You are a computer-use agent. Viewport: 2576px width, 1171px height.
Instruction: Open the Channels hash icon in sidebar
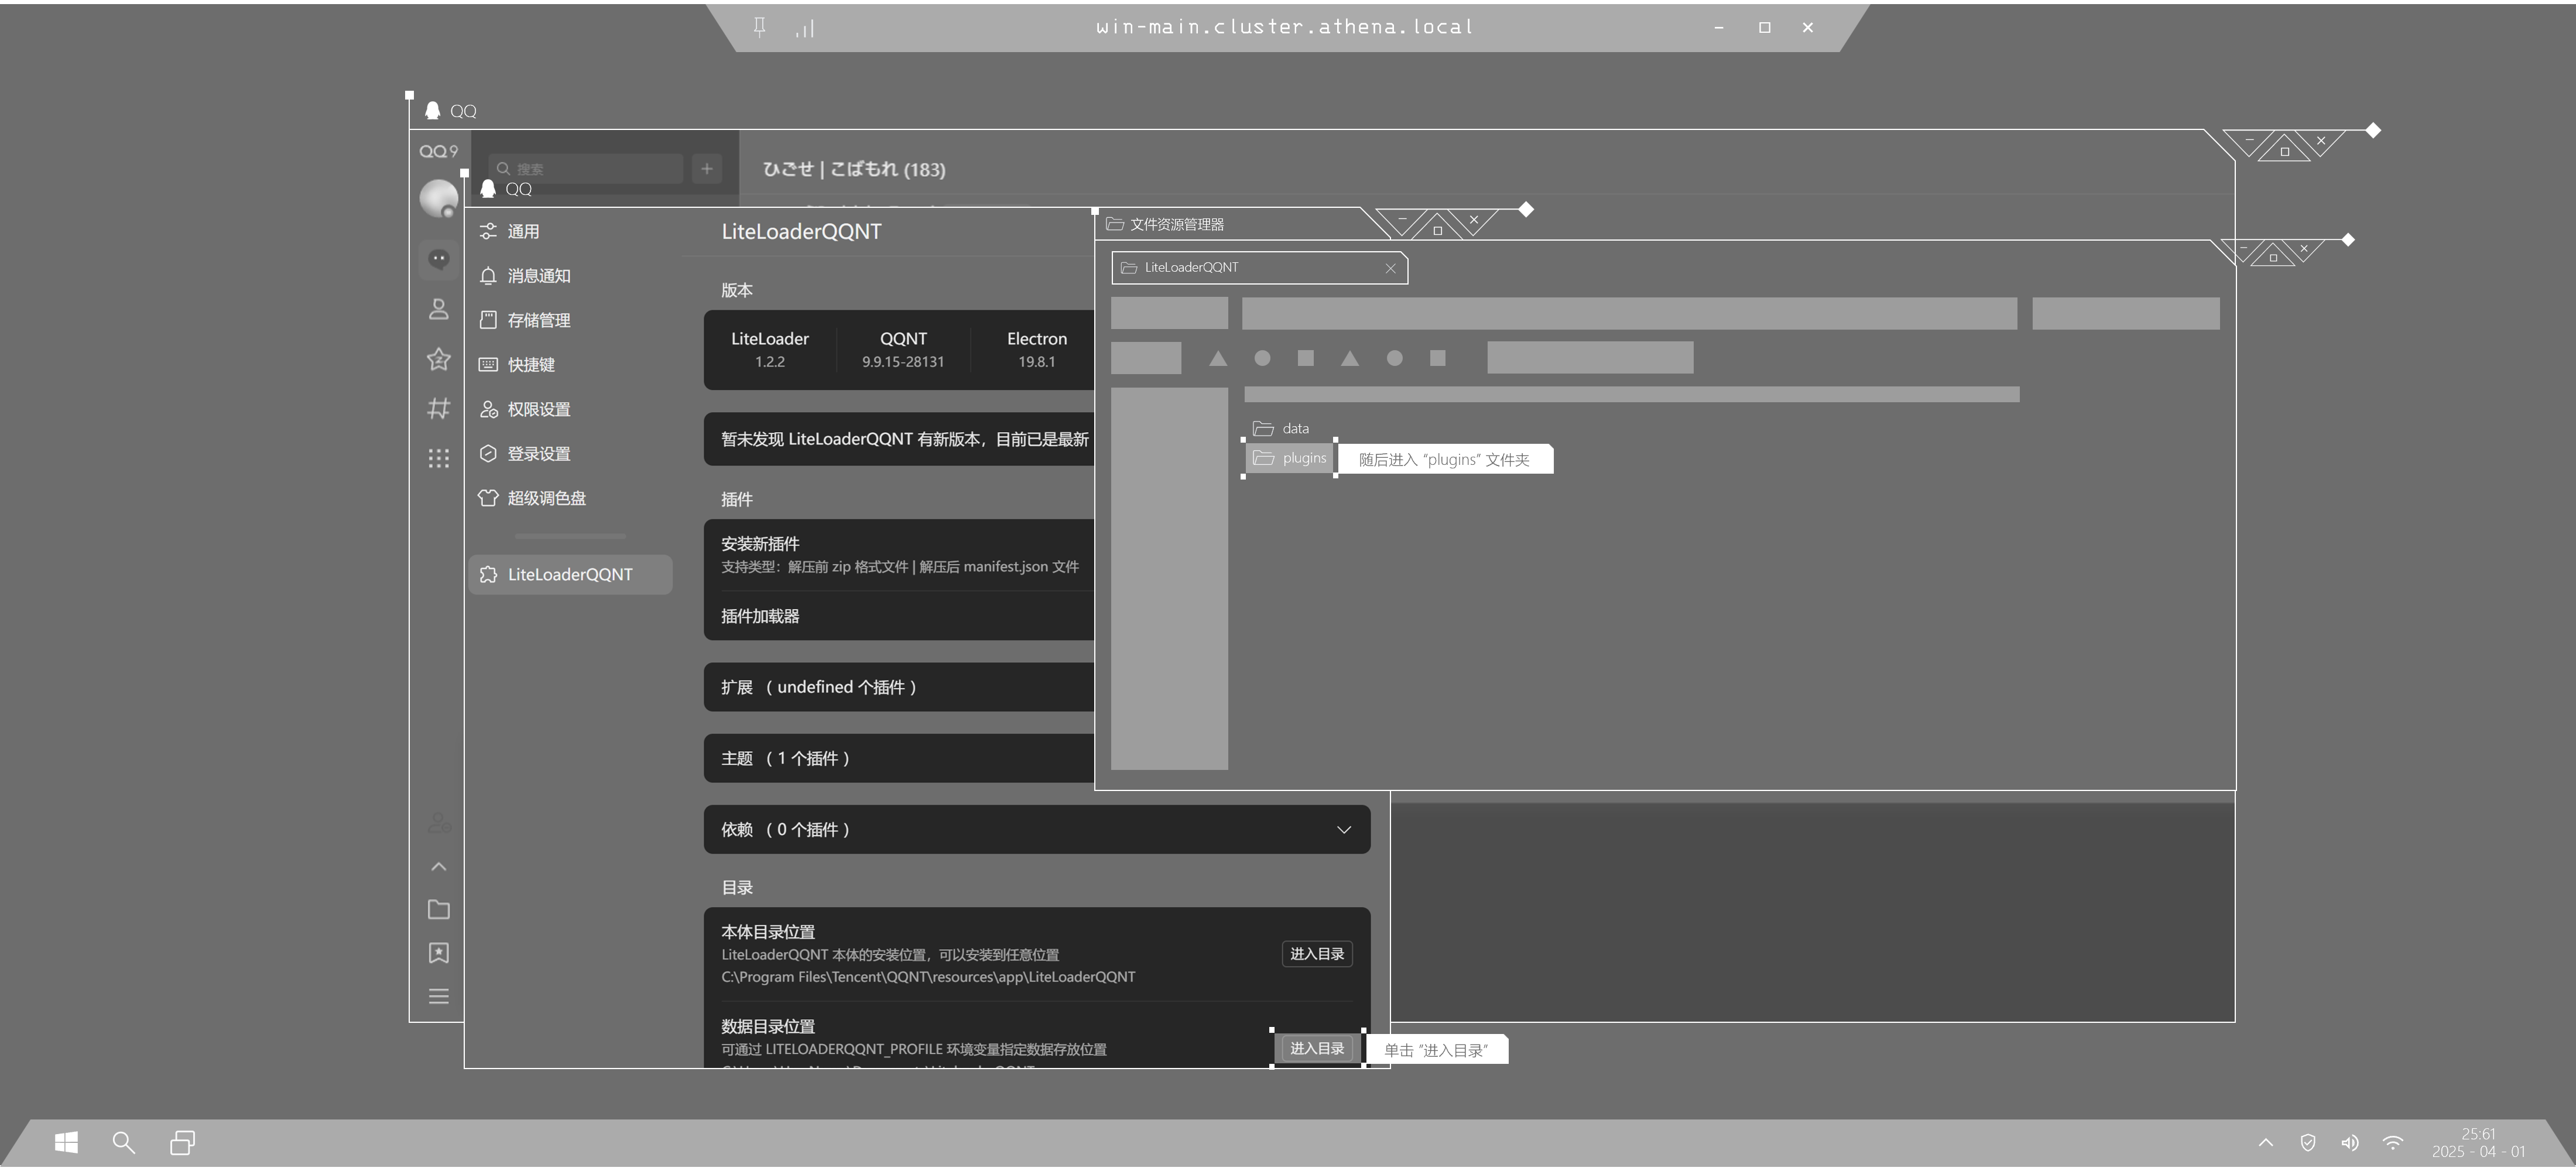click(438, 408)
